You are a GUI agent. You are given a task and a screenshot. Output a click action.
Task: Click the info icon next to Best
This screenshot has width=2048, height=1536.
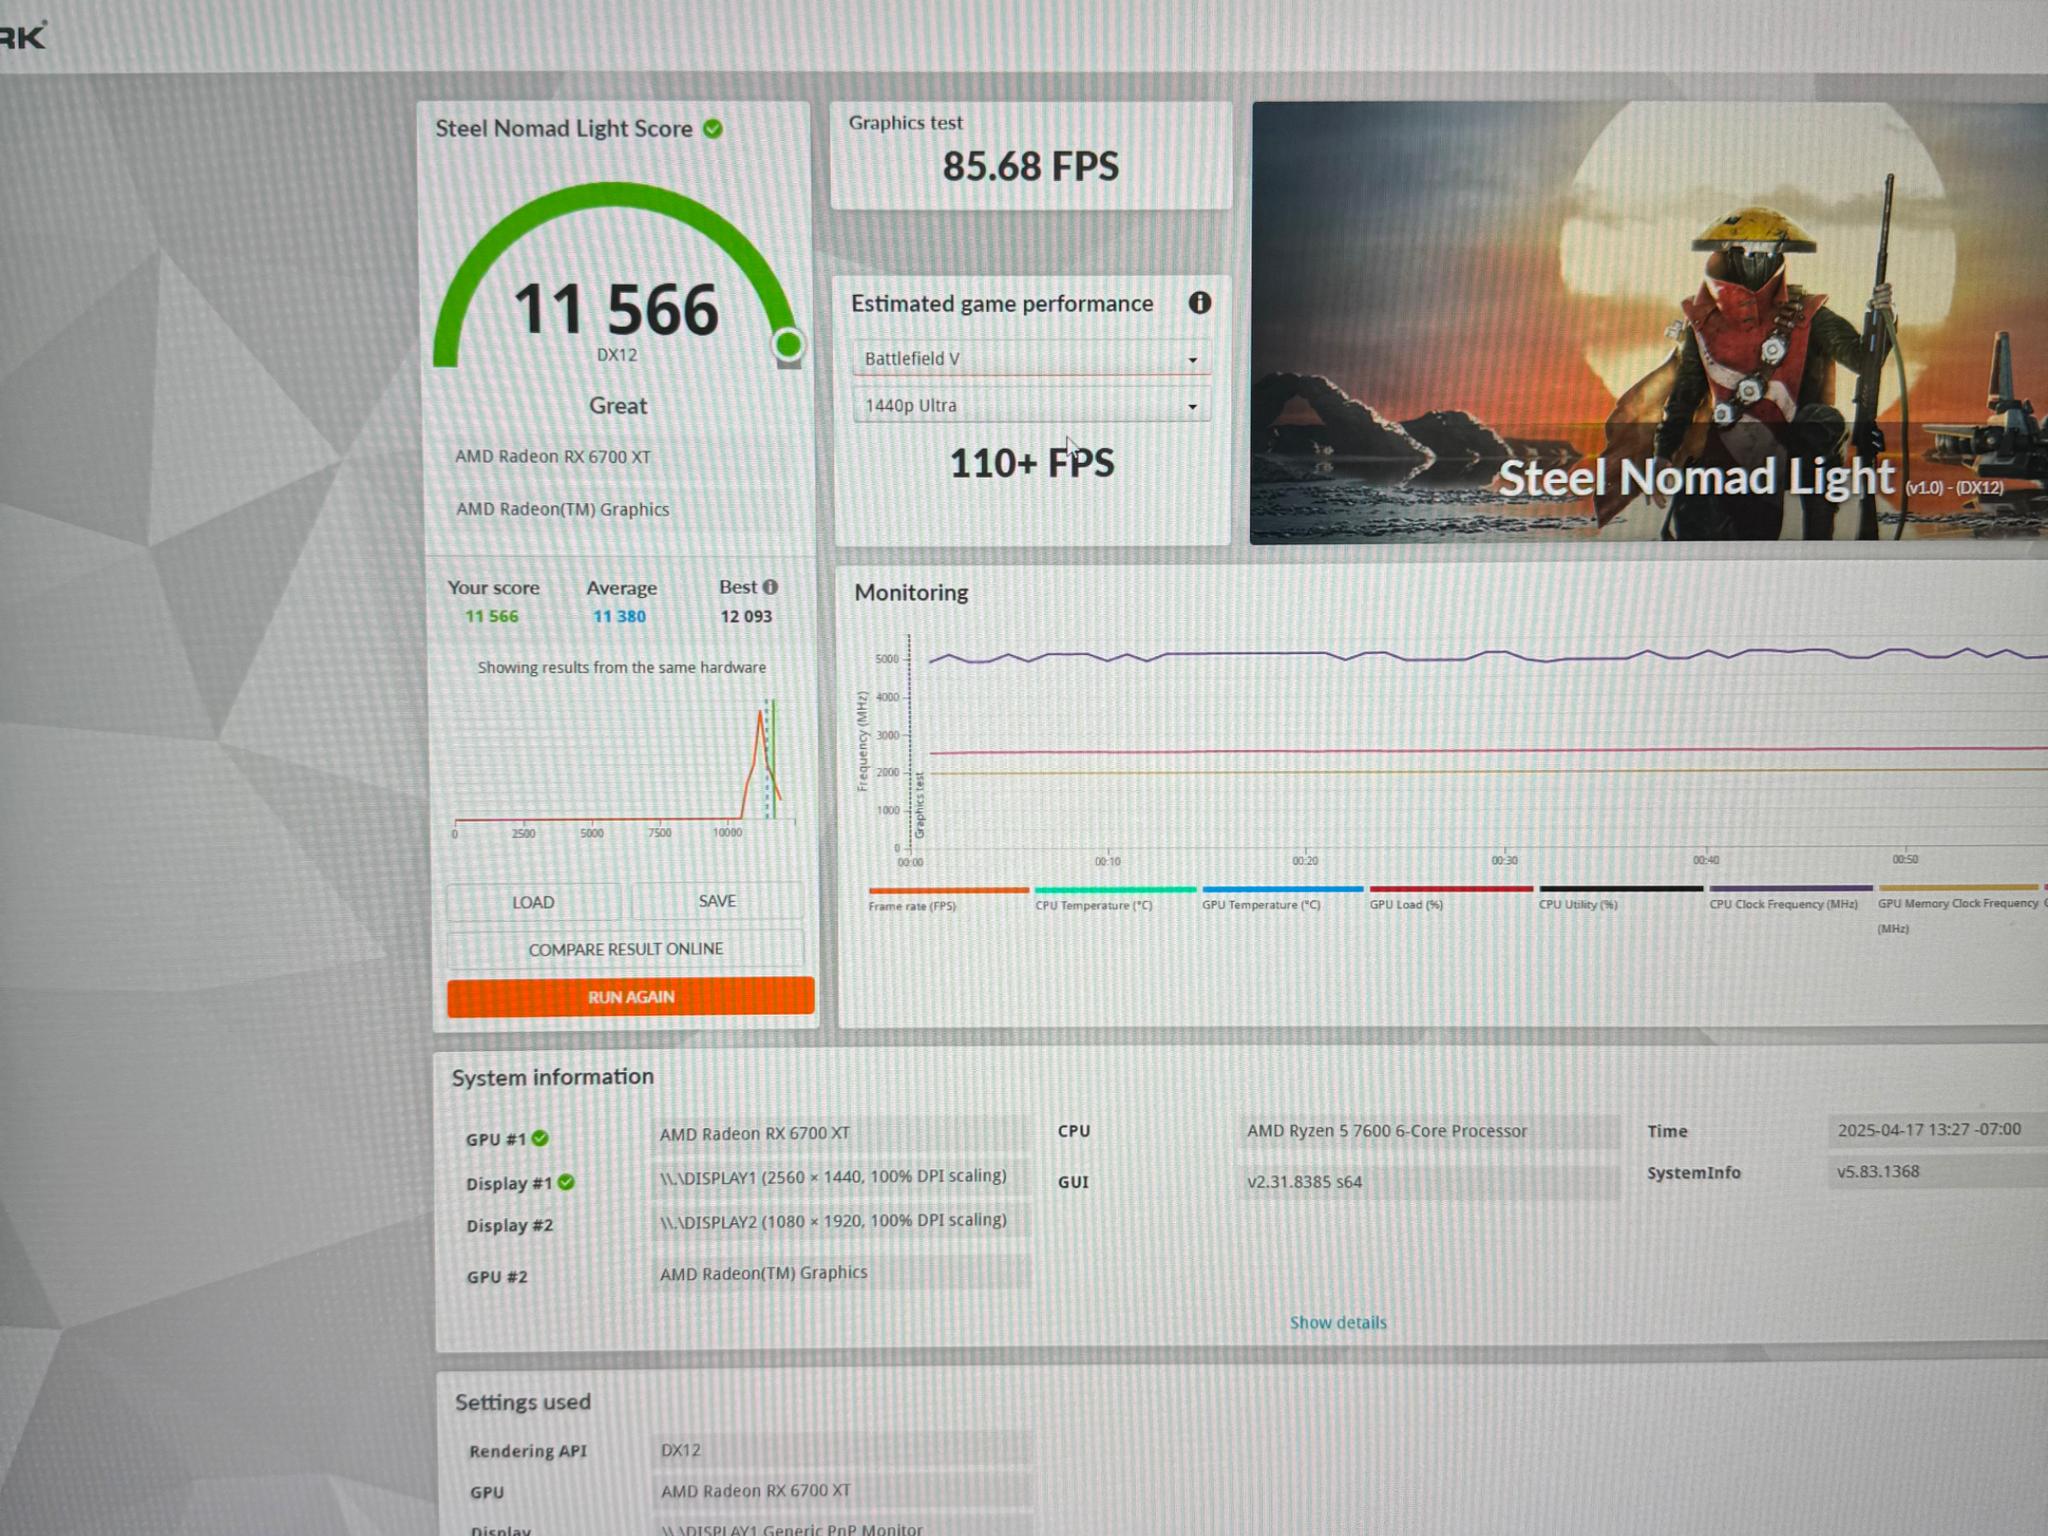[770, 587]
